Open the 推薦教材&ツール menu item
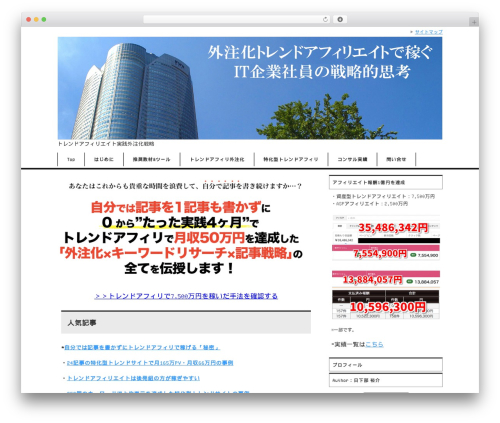The width and height of the screenshot is (500, 423). (152, 159)
